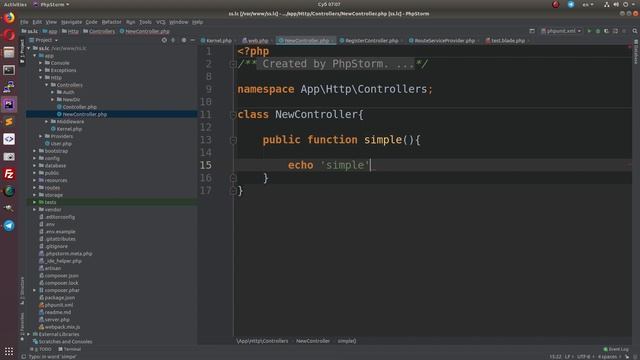The height and width of the screenshot is (360, 640).
Task: Open the Files manager dock icon
Action: pyautogui.click(x=9, y=53)
